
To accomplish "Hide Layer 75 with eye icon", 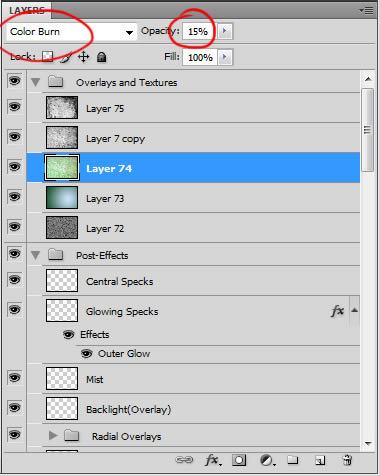I will point(14,107).
